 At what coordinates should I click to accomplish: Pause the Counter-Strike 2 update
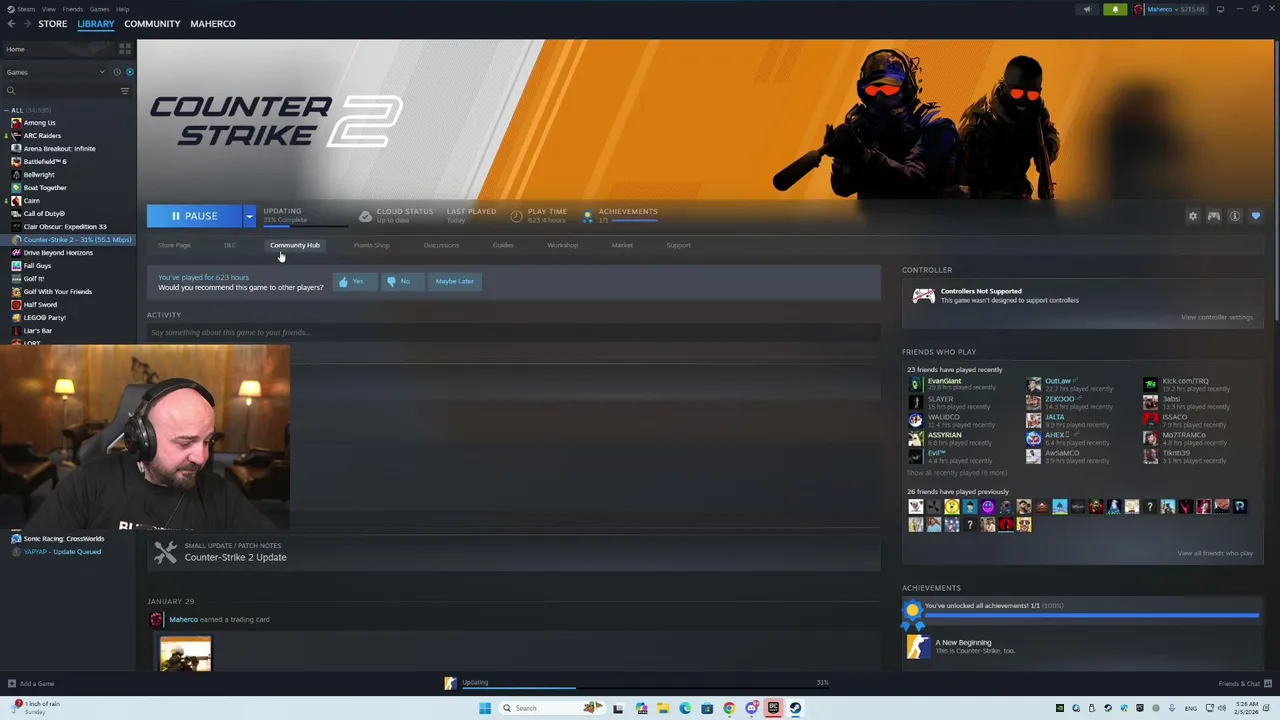point(194,216)
